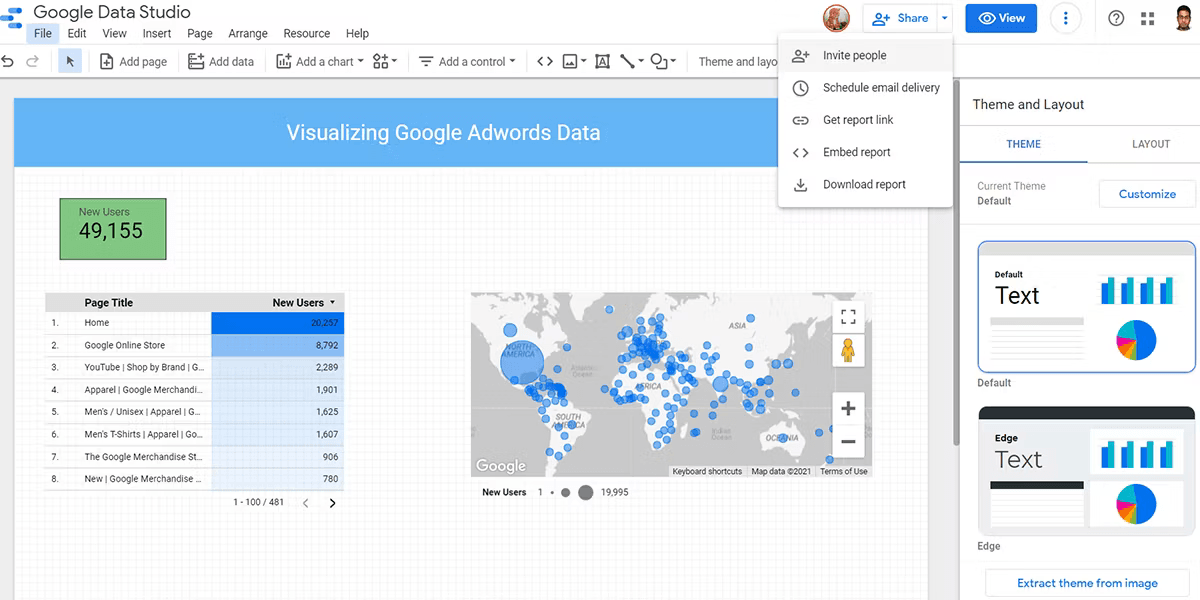The height and width of the screenshot is (600, 1200).
Task: Select the selection mode pointer tool
Action: [x=70, y=61]
